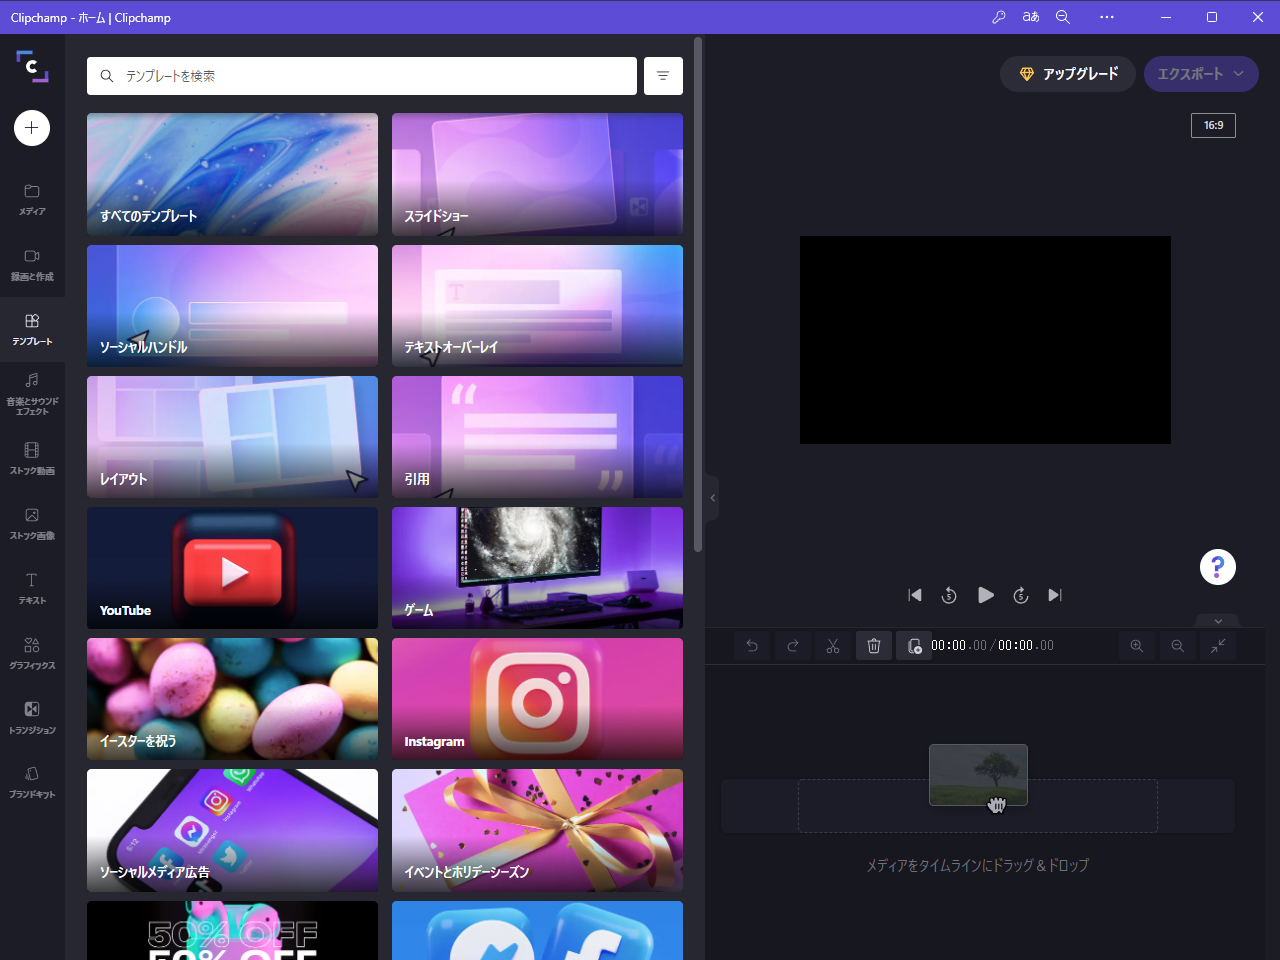Open the イースターを祝う template category
The height and width of the screenshot is (960, 1280).
[232, 699]
